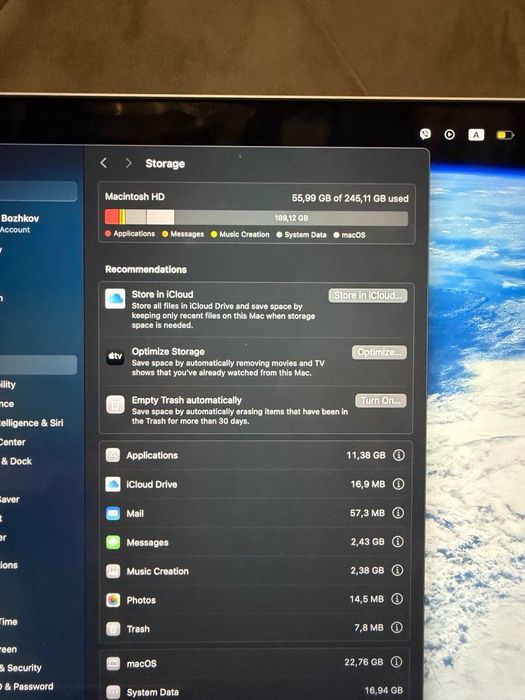The width and height of the screenshot is (525, 700).
Task: Click '55,99 GB of 245,11 GB used' text
Action: [350, 198]
